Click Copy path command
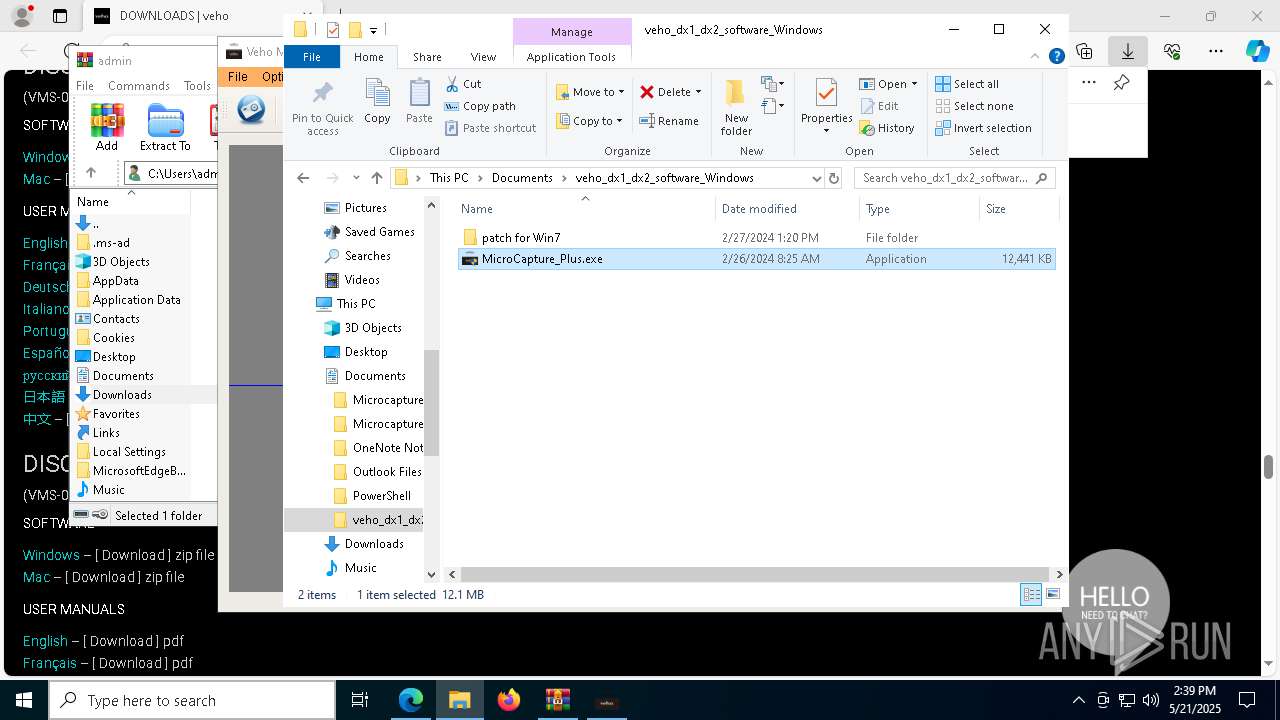 coord(480,106)
